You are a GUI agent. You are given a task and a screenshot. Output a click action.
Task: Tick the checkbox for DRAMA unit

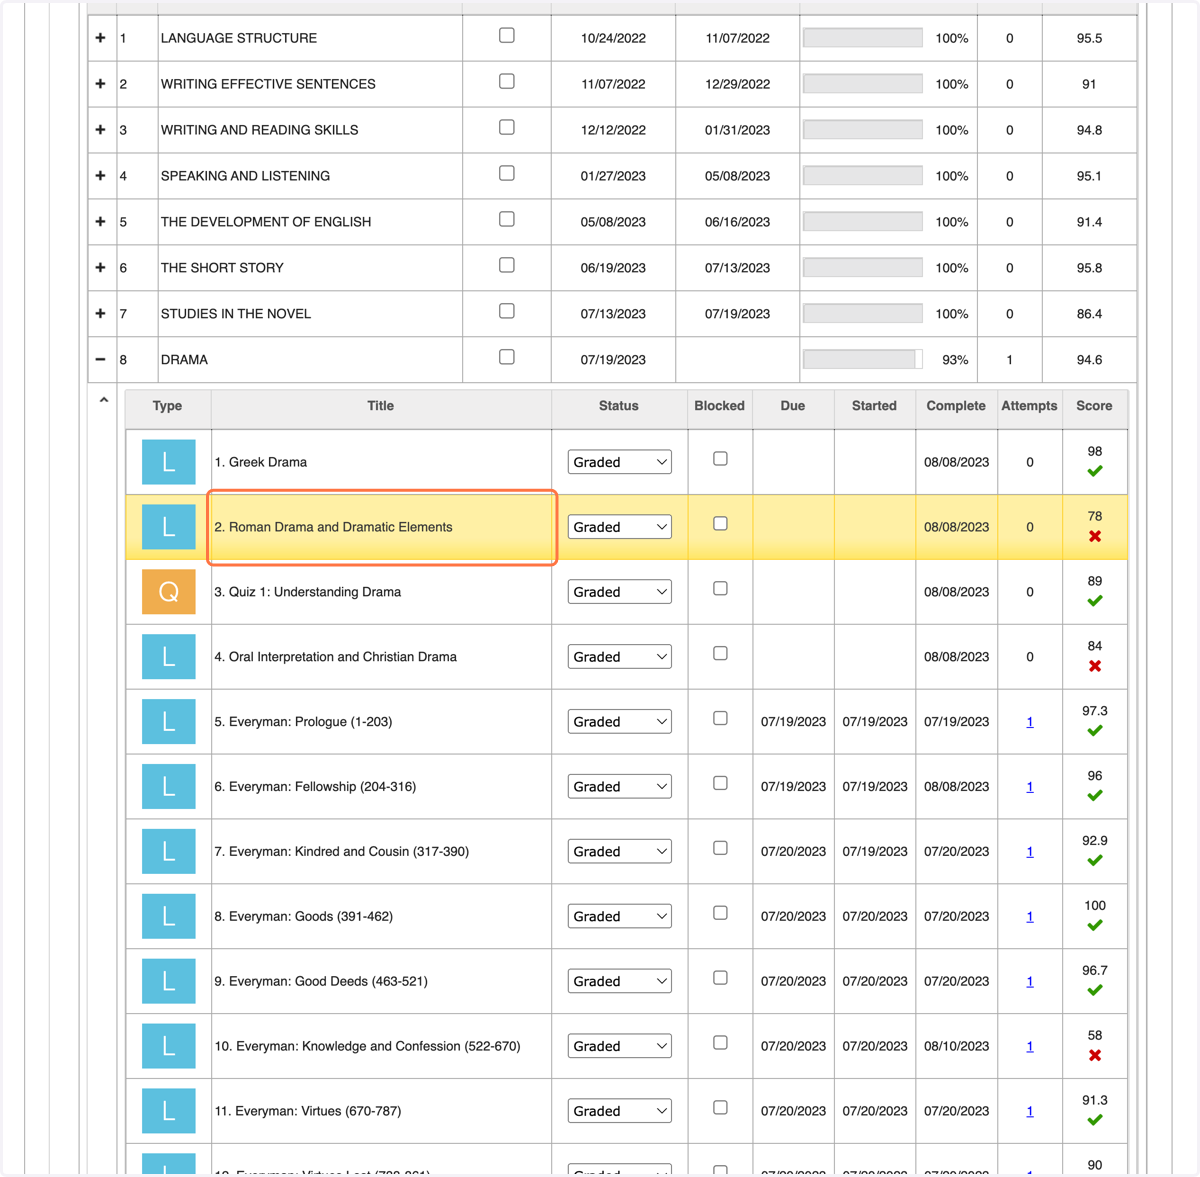pyautogui.click(x=507, y=358)
